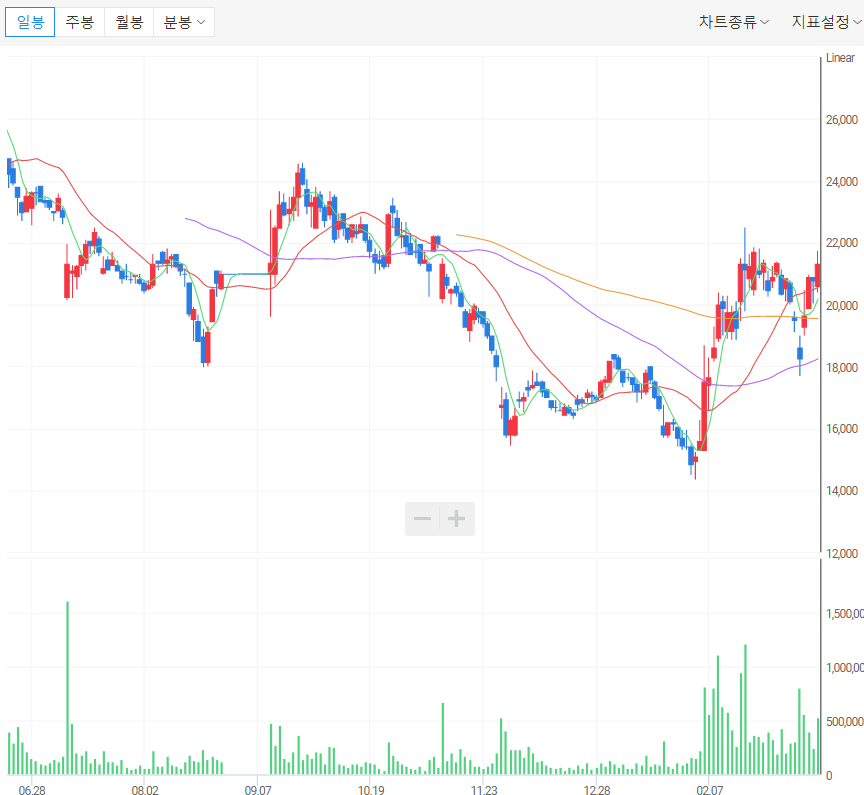Select the 일봉 daily chart tab
Screen dimensions: 864x795
click(x=30, y=22)
